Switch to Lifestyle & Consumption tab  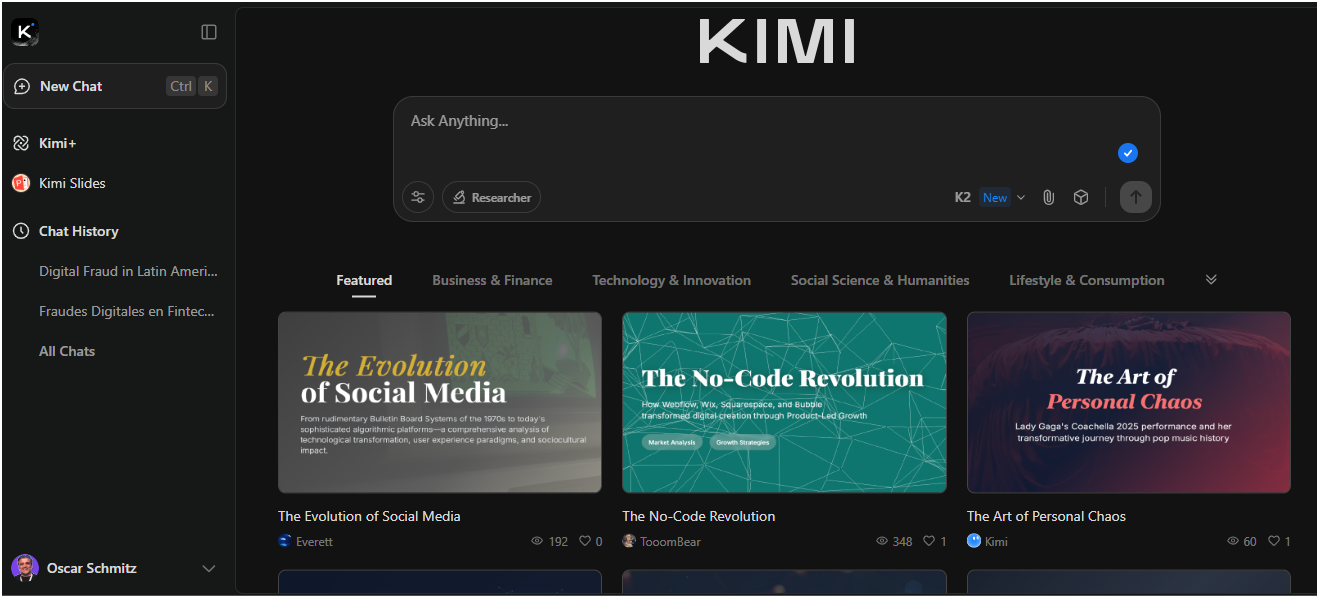1087,280
